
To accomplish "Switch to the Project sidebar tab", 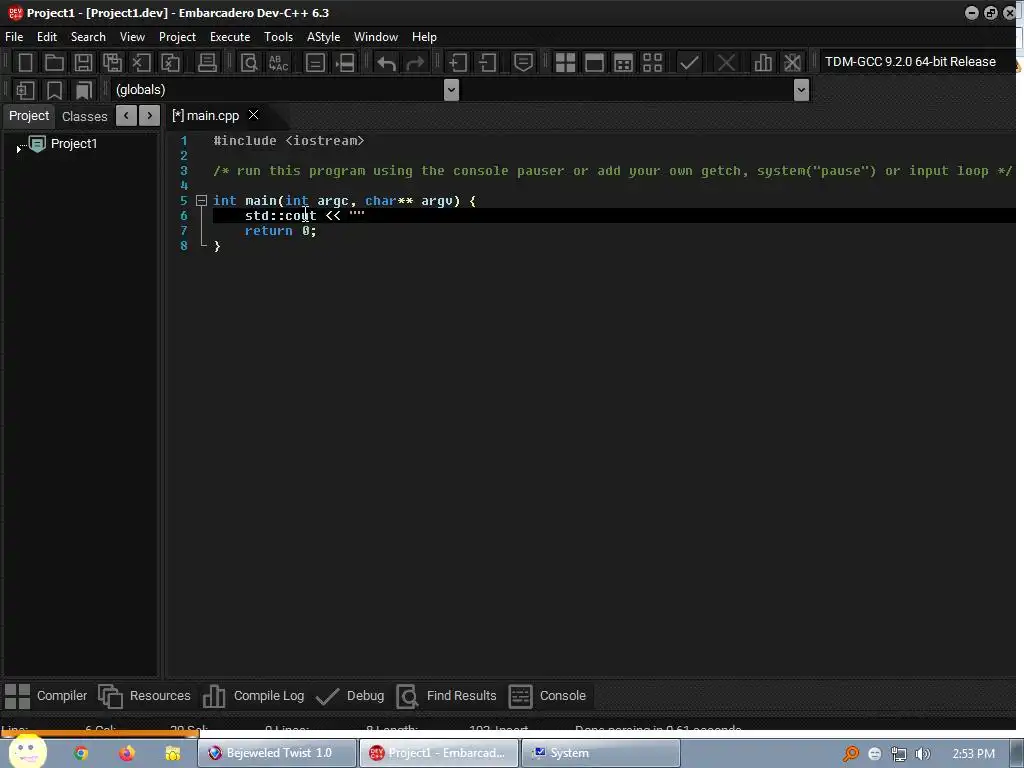I will point(29,116).
